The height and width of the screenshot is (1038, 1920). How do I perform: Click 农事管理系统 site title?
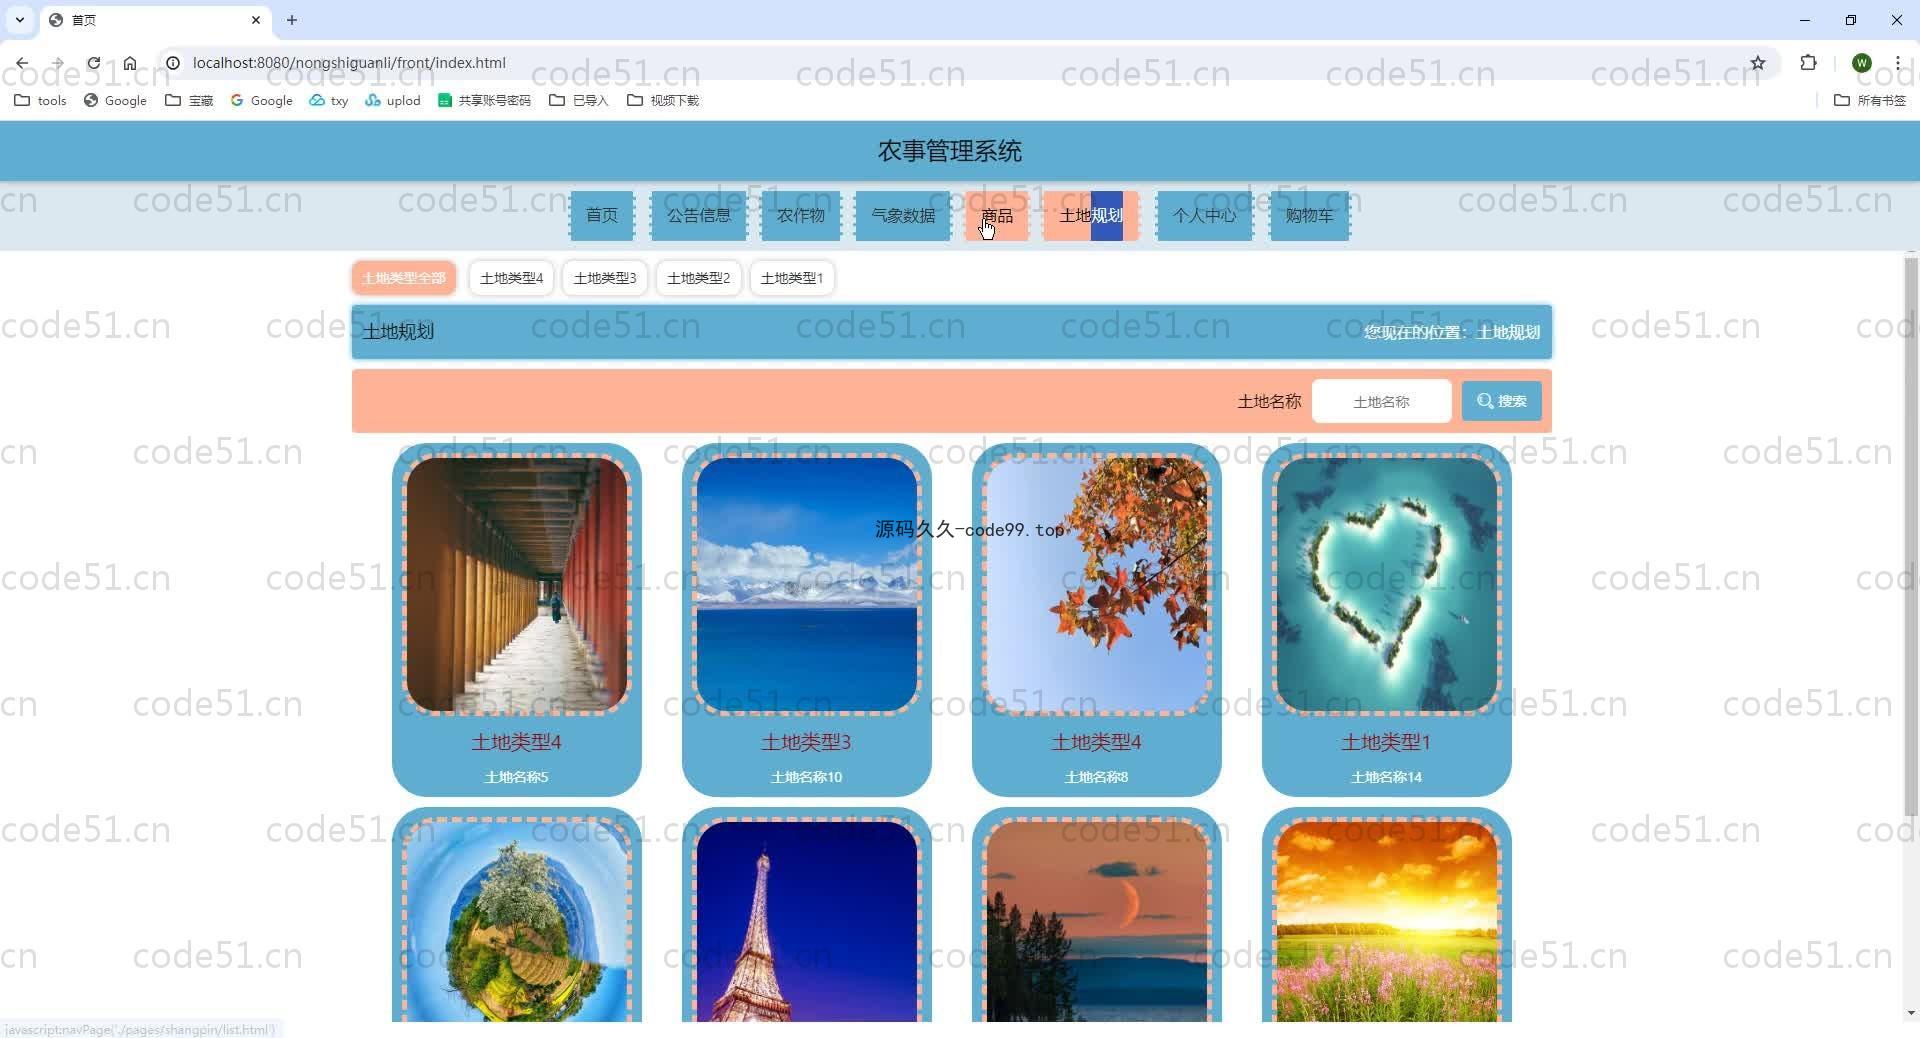[950, 151]
